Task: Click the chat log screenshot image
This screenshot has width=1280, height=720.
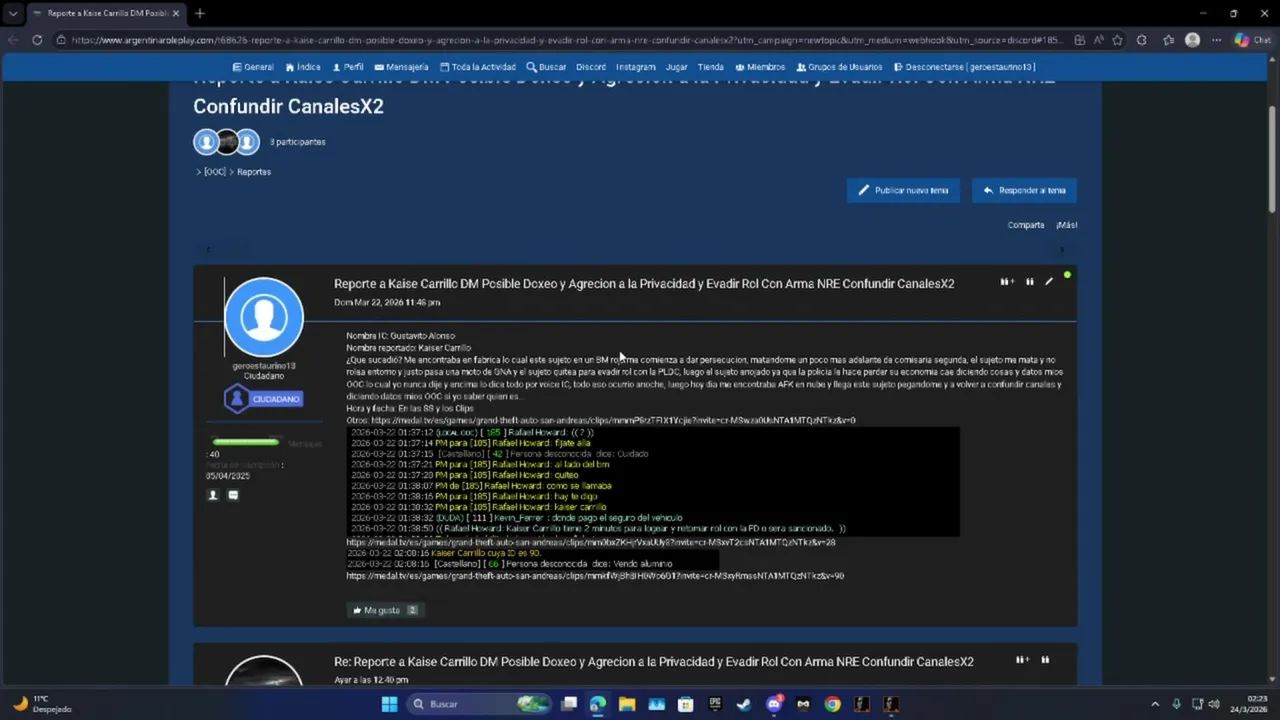Action: pos(653,482)
